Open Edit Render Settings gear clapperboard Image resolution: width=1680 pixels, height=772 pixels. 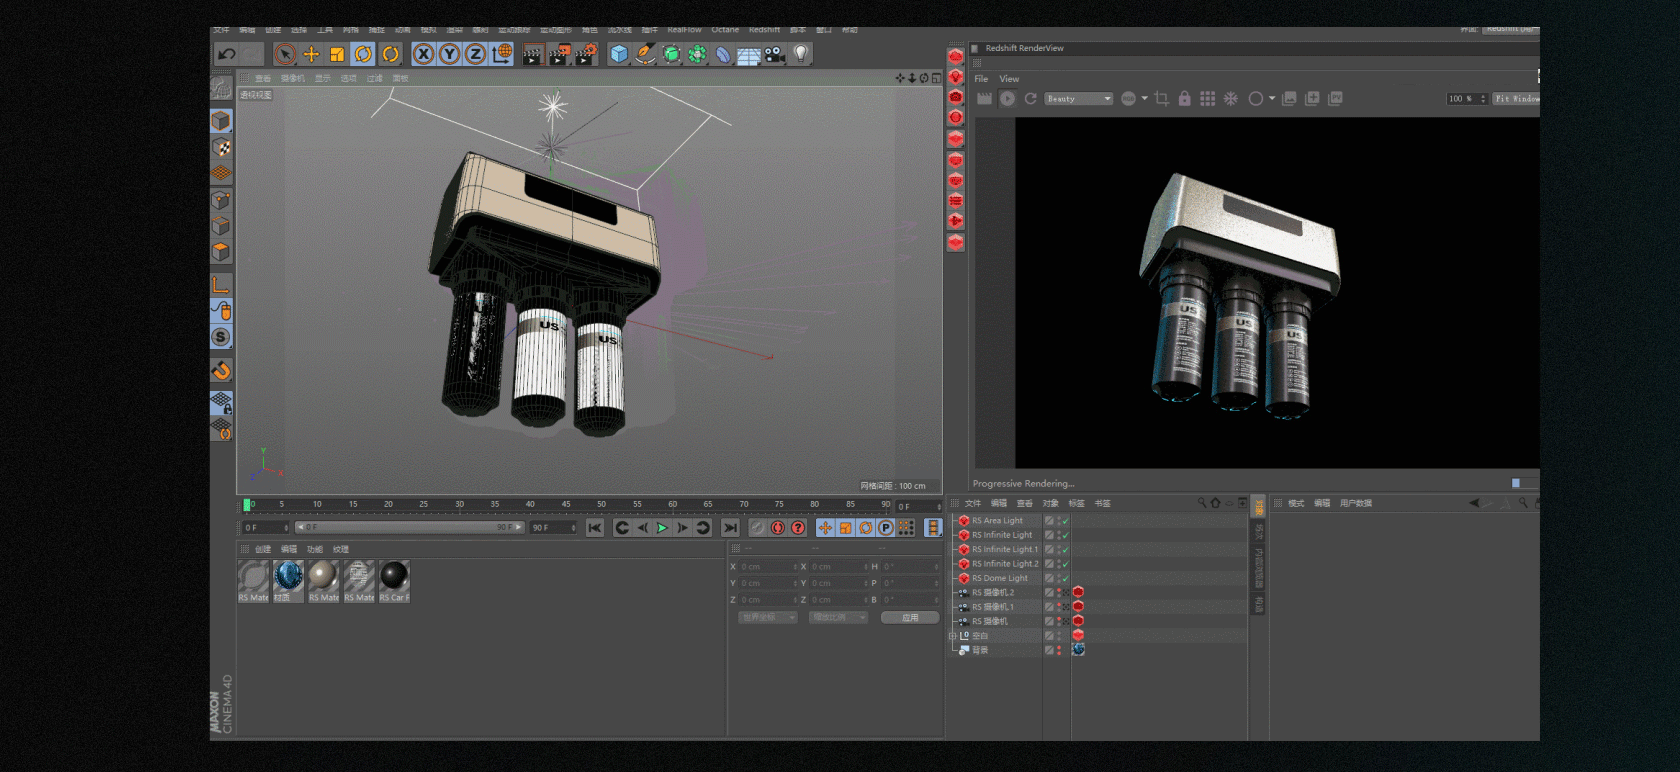coord(586,54)
